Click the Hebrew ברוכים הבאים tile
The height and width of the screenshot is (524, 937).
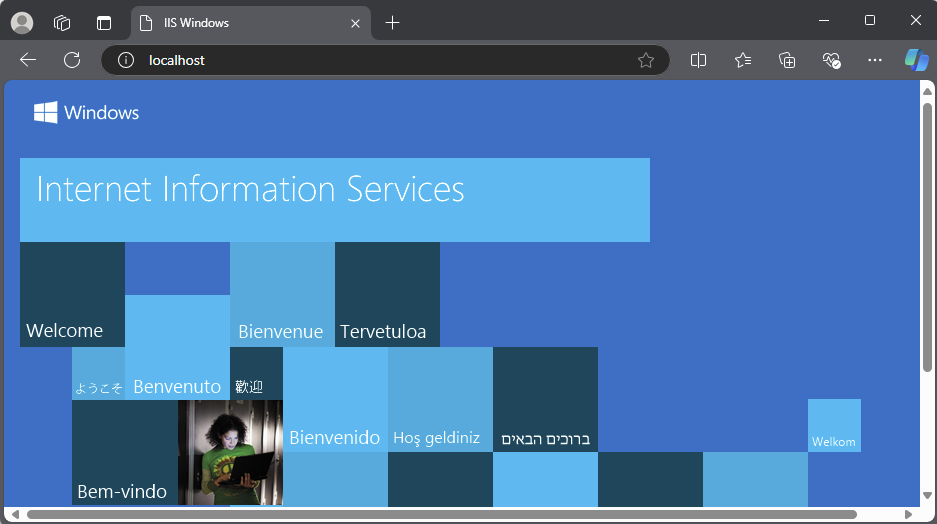pyautogui.click(x=546, y=400)
